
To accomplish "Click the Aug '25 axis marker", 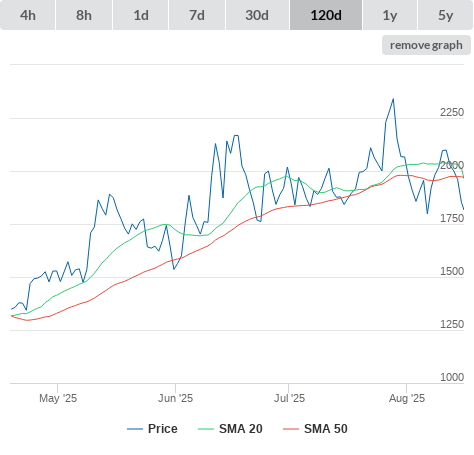I will click(x=407, y=398).
